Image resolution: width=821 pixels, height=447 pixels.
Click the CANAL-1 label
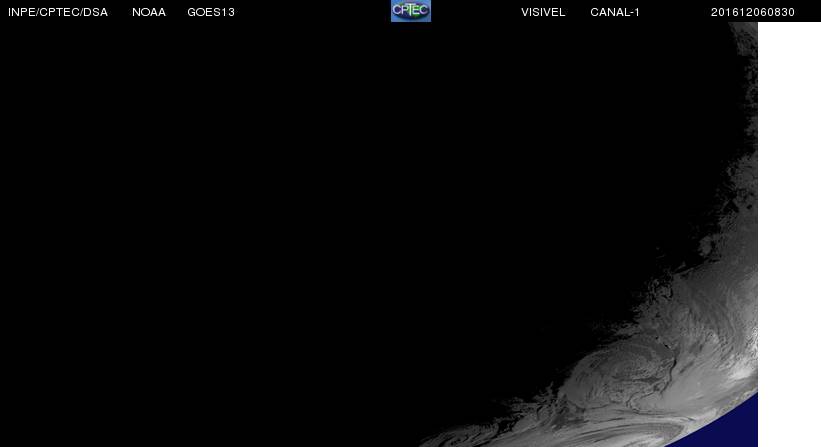pos(615,12)
